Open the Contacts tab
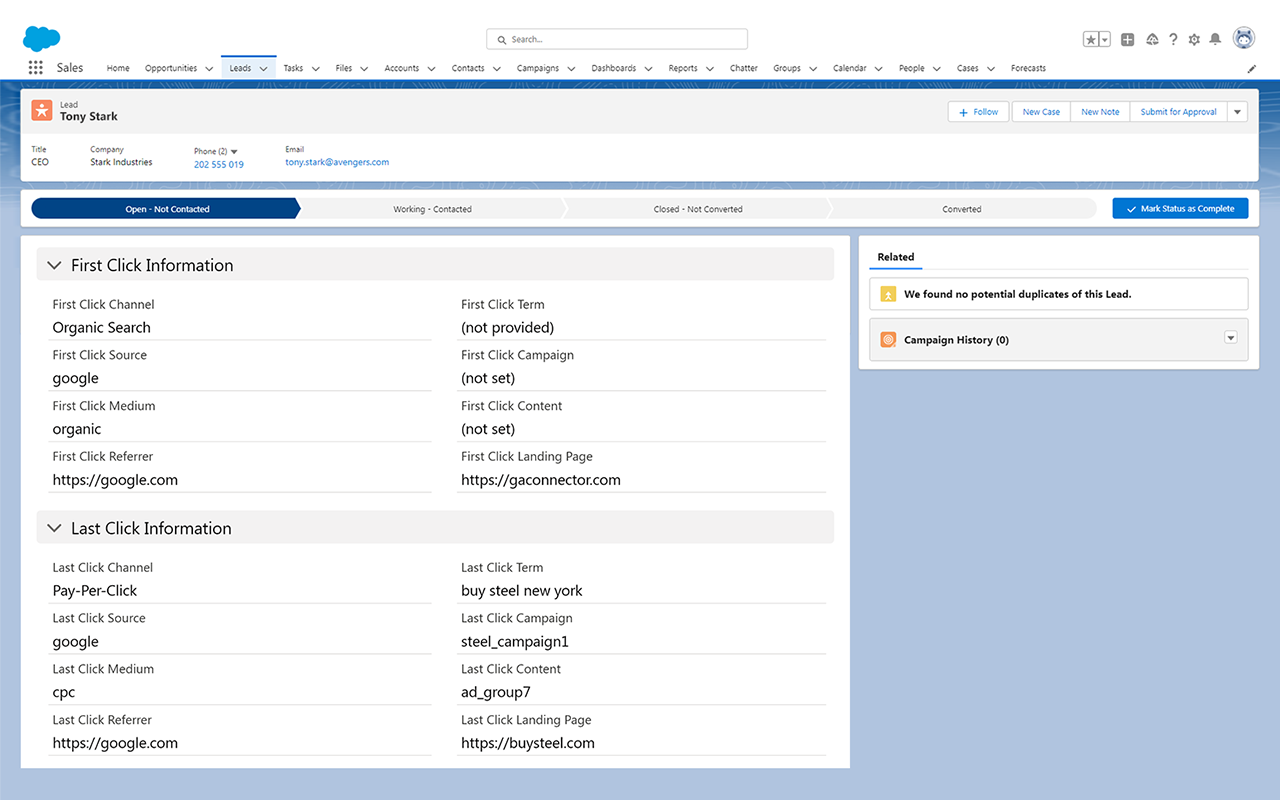 (x=468, y=68)
